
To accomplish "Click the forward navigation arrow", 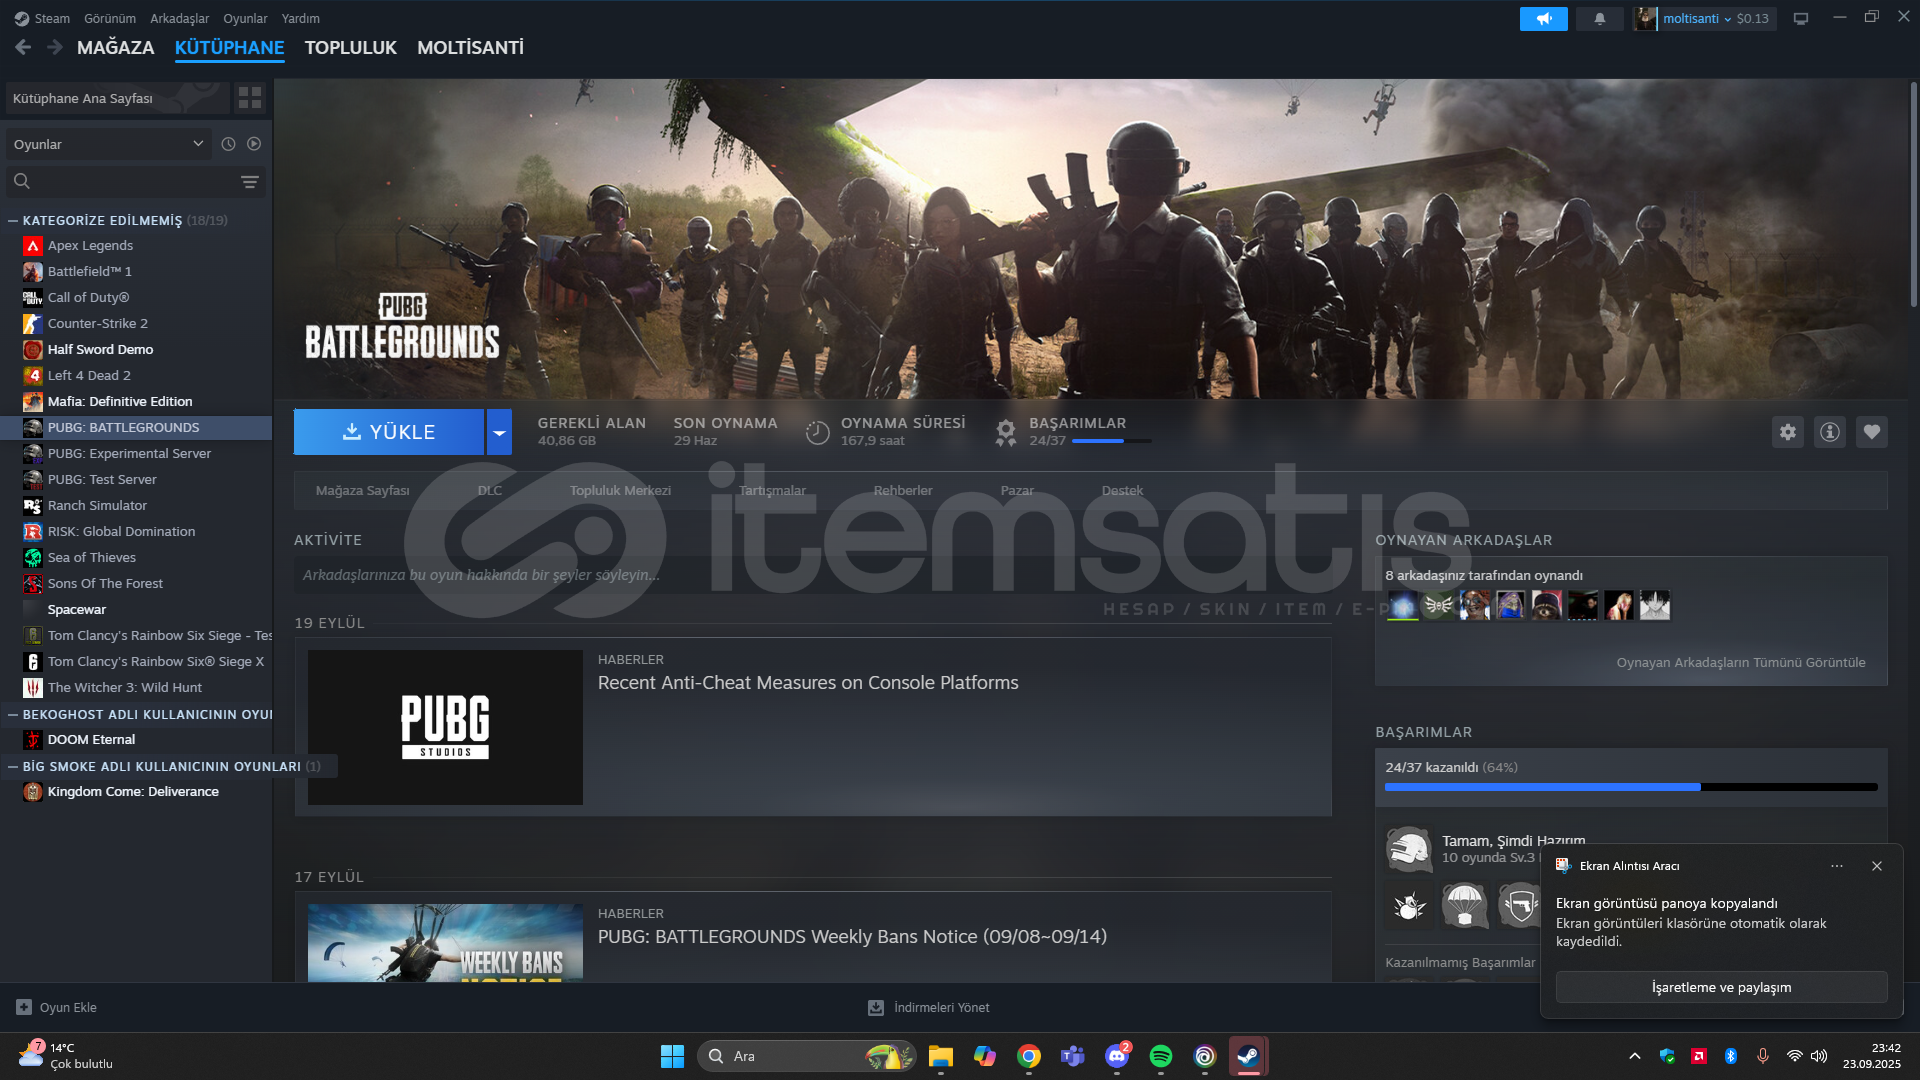I will 55,47.
